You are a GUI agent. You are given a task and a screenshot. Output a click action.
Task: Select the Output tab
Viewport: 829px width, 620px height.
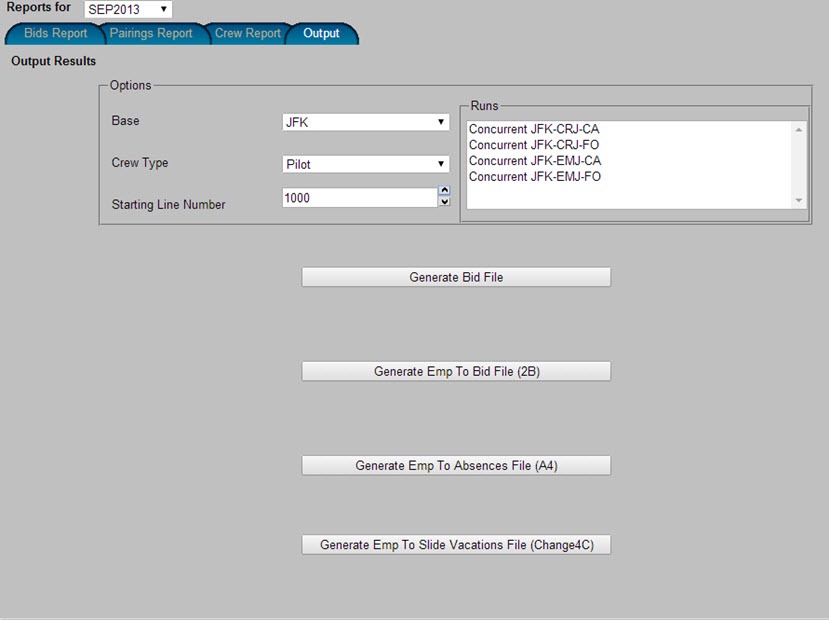[321, 33]
